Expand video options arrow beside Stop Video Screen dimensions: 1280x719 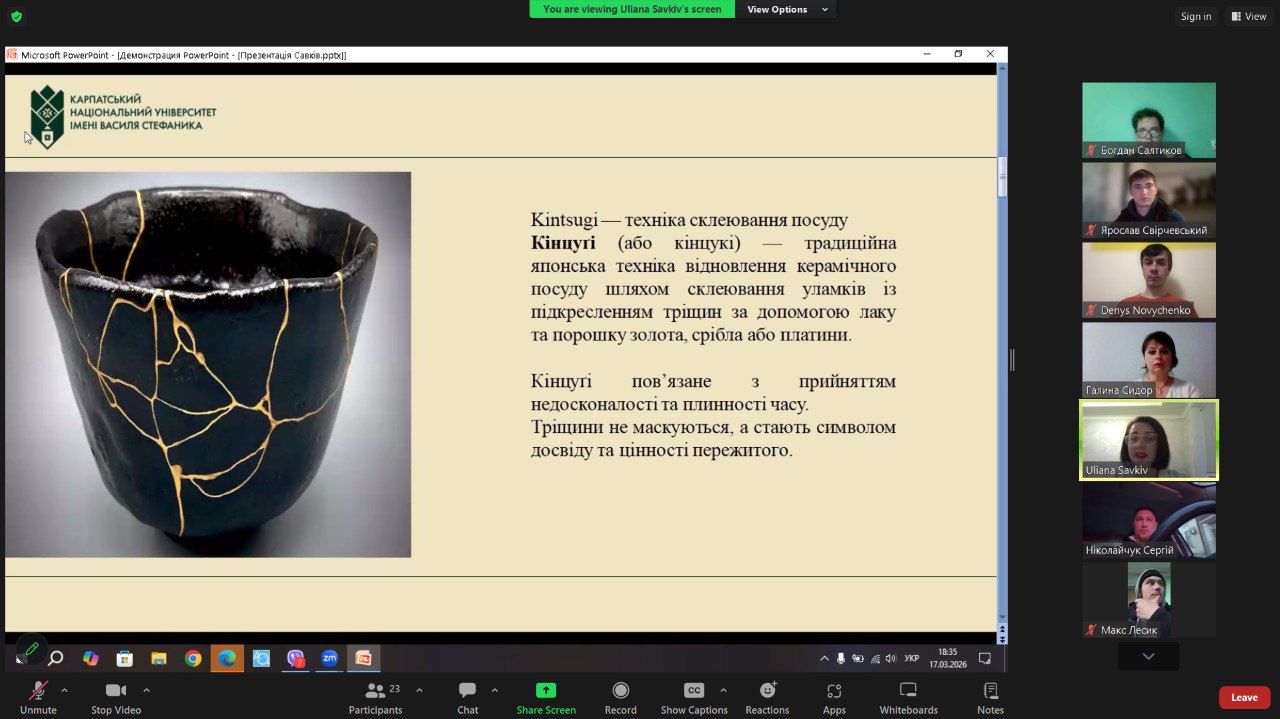coord(147,690)
